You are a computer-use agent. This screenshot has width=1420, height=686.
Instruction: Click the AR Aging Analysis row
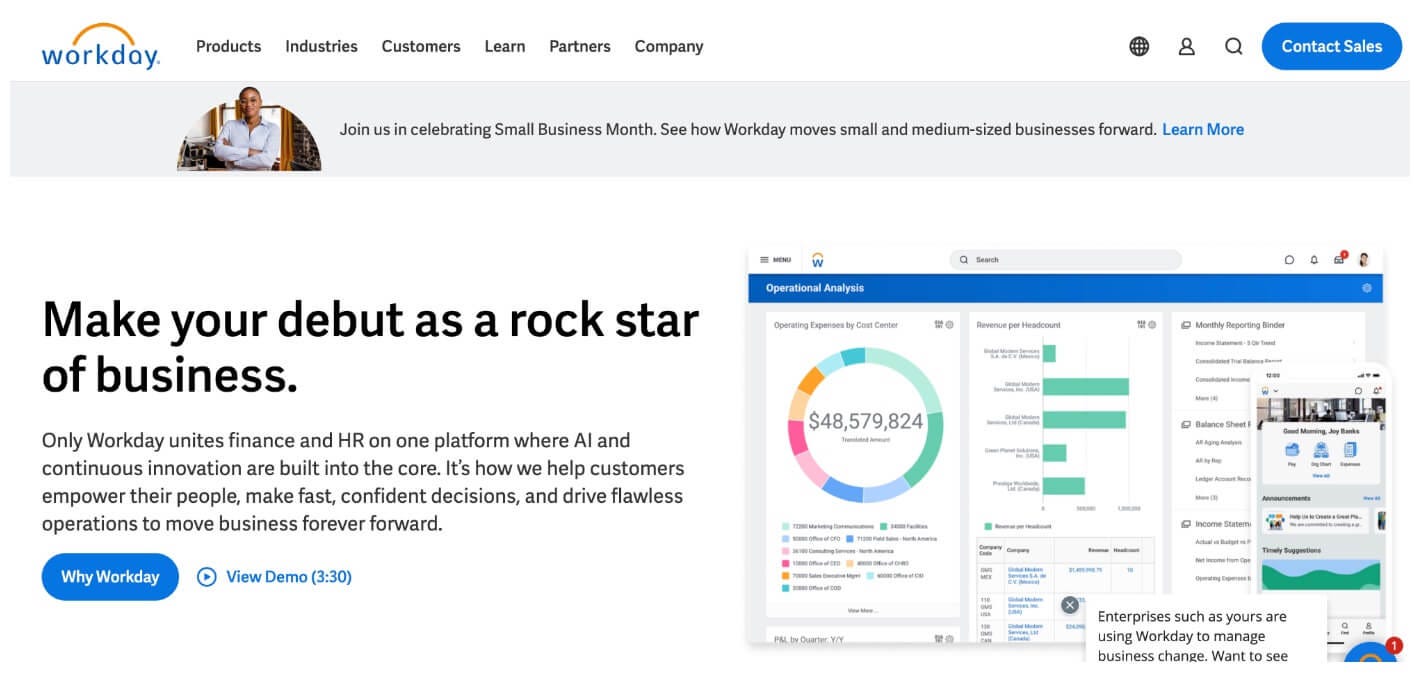click(x=1218, y=442)
